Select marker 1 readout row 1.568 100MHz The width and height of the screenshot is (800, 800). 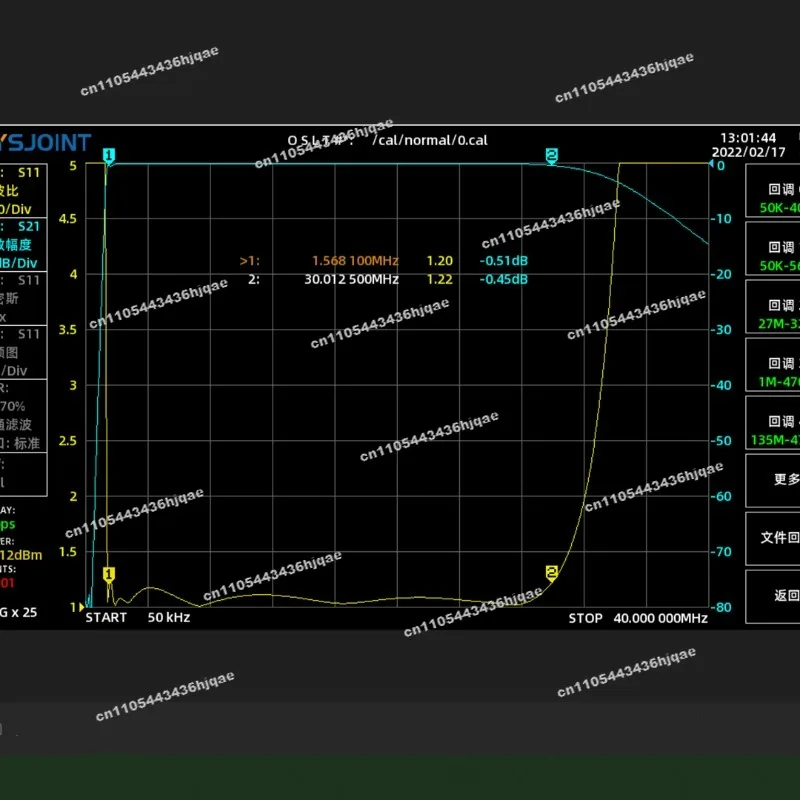pyautogui.click(x=384, y=261)
